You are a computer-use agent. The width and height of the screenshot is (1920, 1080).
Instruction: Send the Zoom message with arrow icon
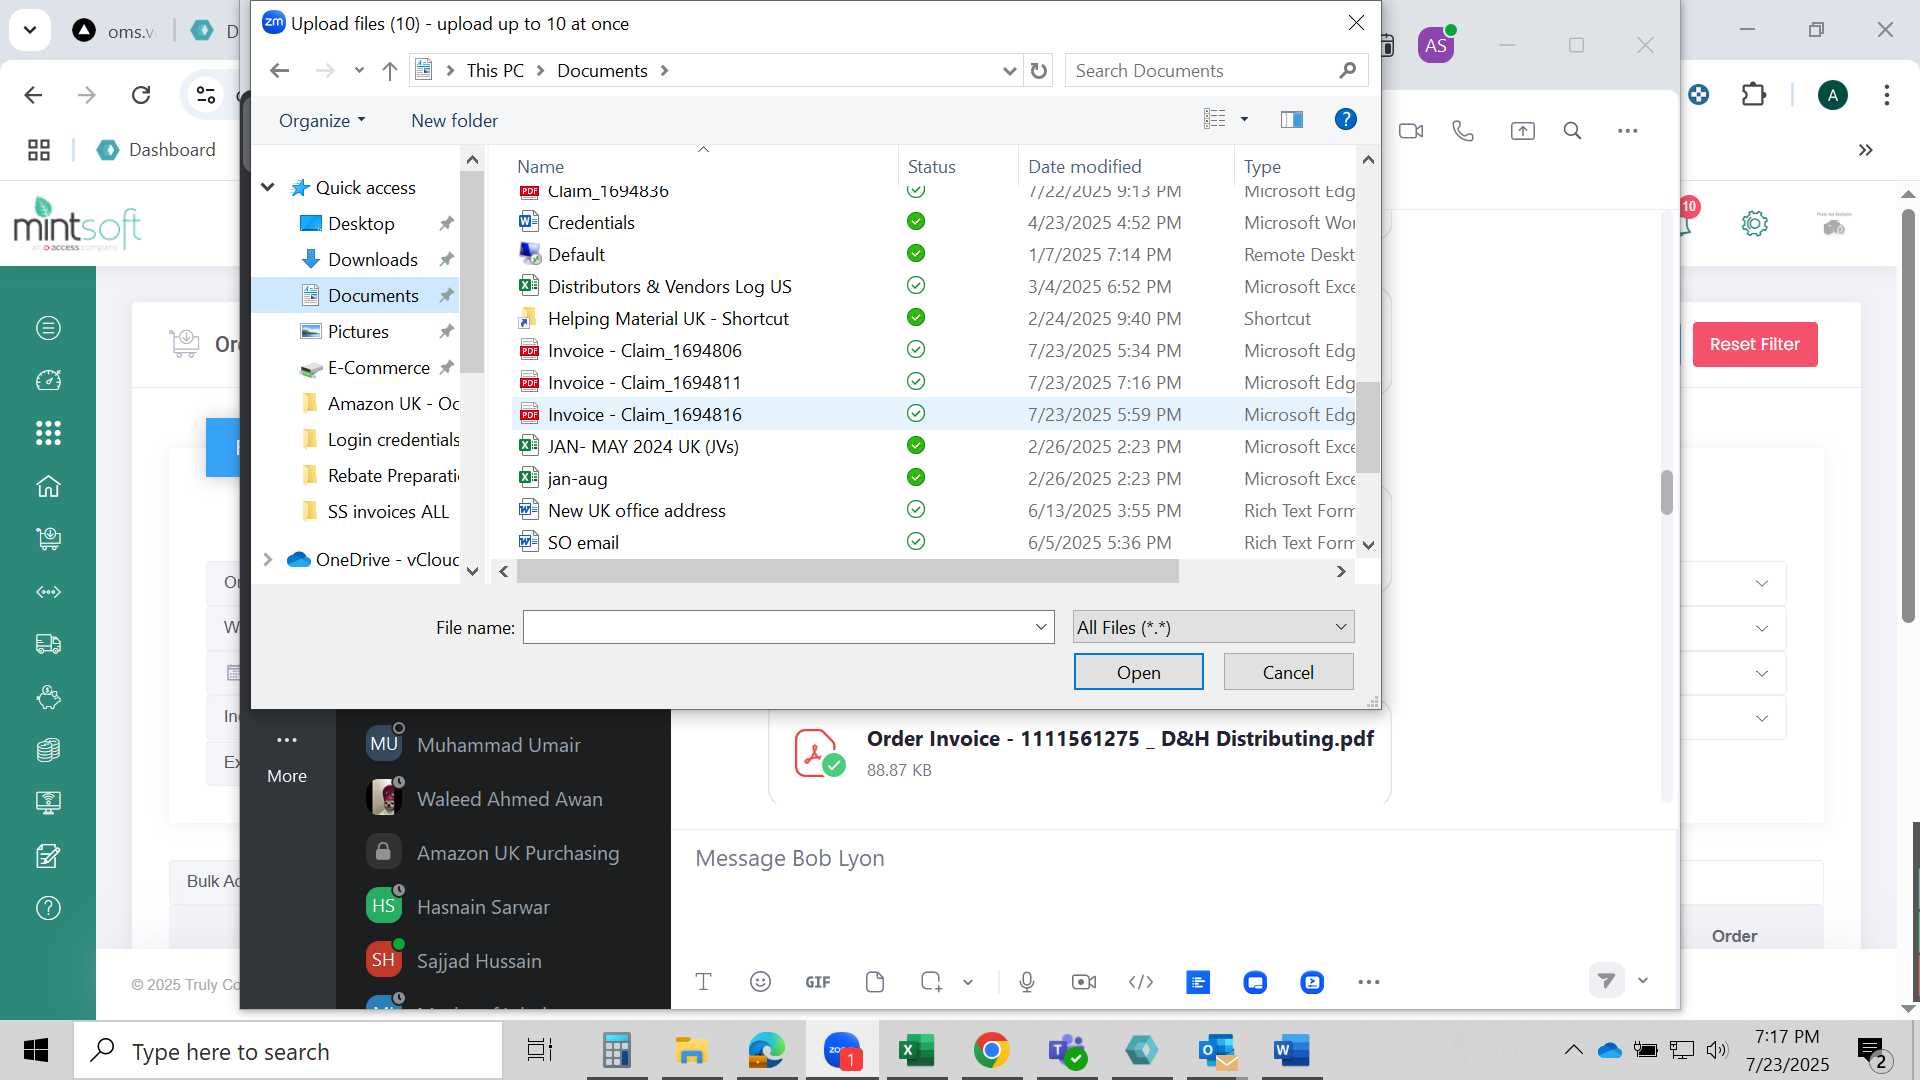(1606, 980)
